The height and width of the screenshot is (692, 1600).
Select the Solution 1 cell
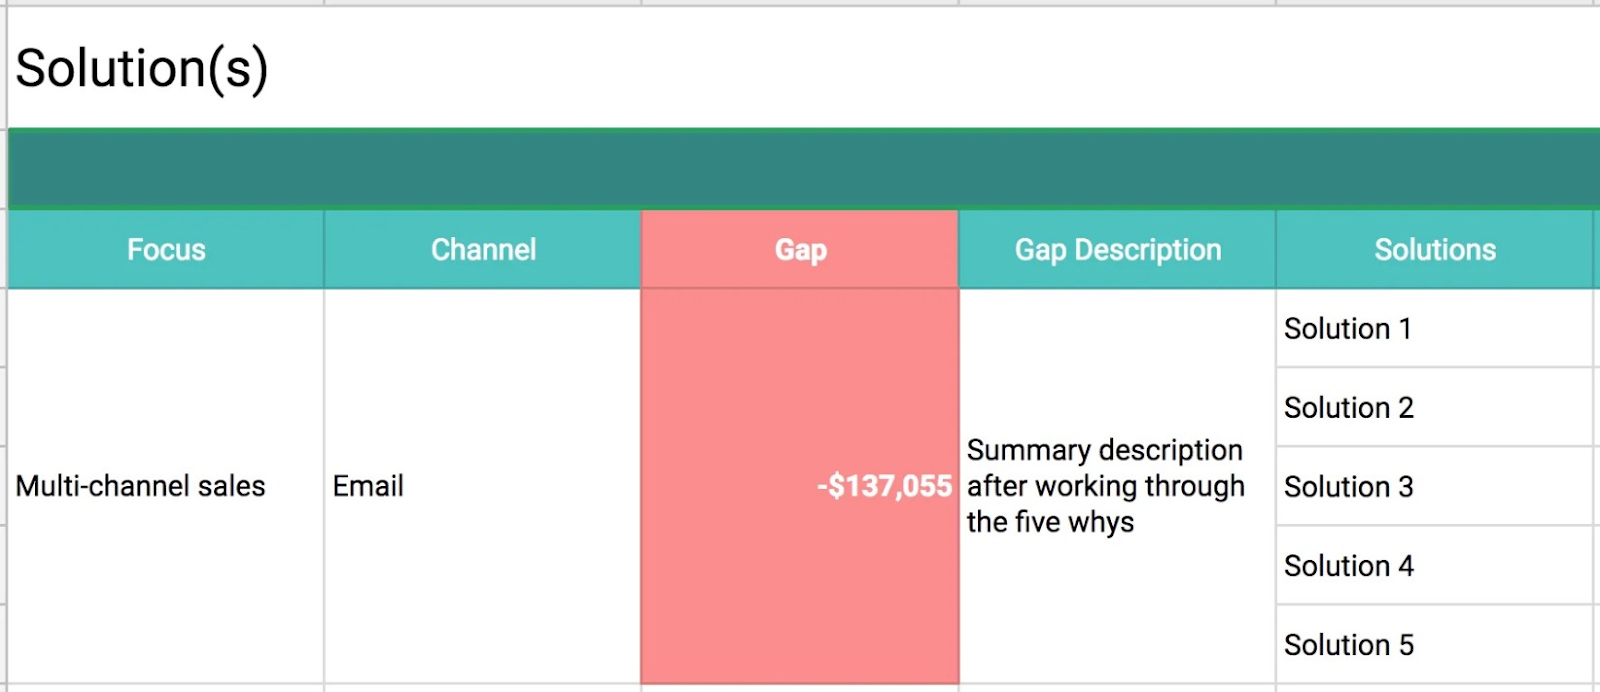coord(1435,328)
